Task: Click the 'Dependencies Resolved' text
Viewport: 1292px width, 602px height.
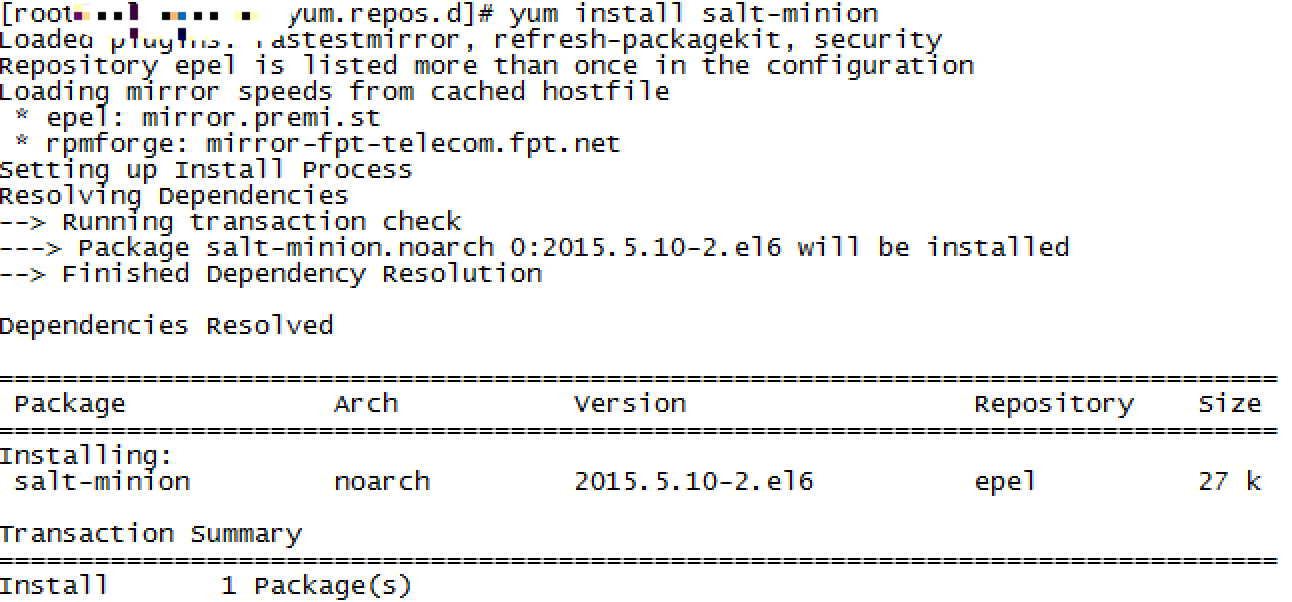Action: pos(166,327)
